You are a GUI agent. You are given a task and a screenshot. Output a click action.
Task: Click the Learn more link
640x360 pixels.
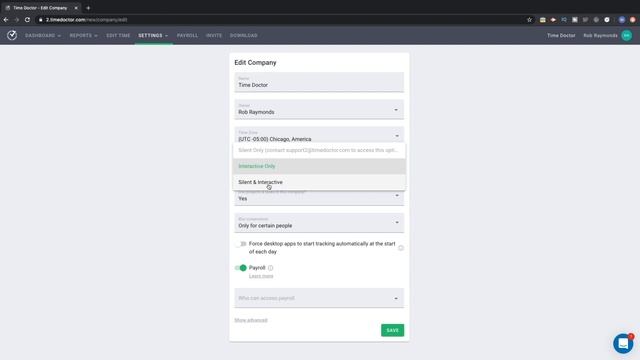click(261, 276)
